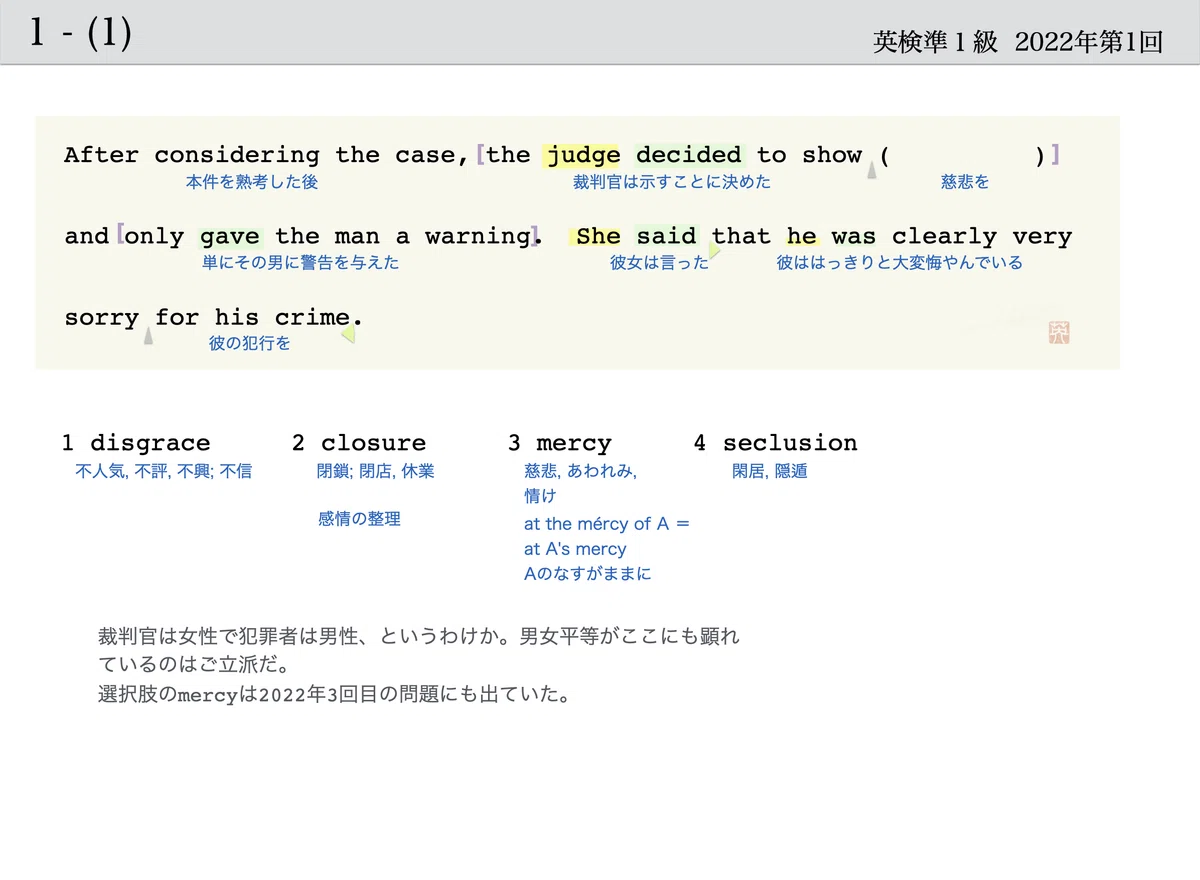Click the word "crime." ending the sentence
The image size is (1200, 880).
click(319, 318)
